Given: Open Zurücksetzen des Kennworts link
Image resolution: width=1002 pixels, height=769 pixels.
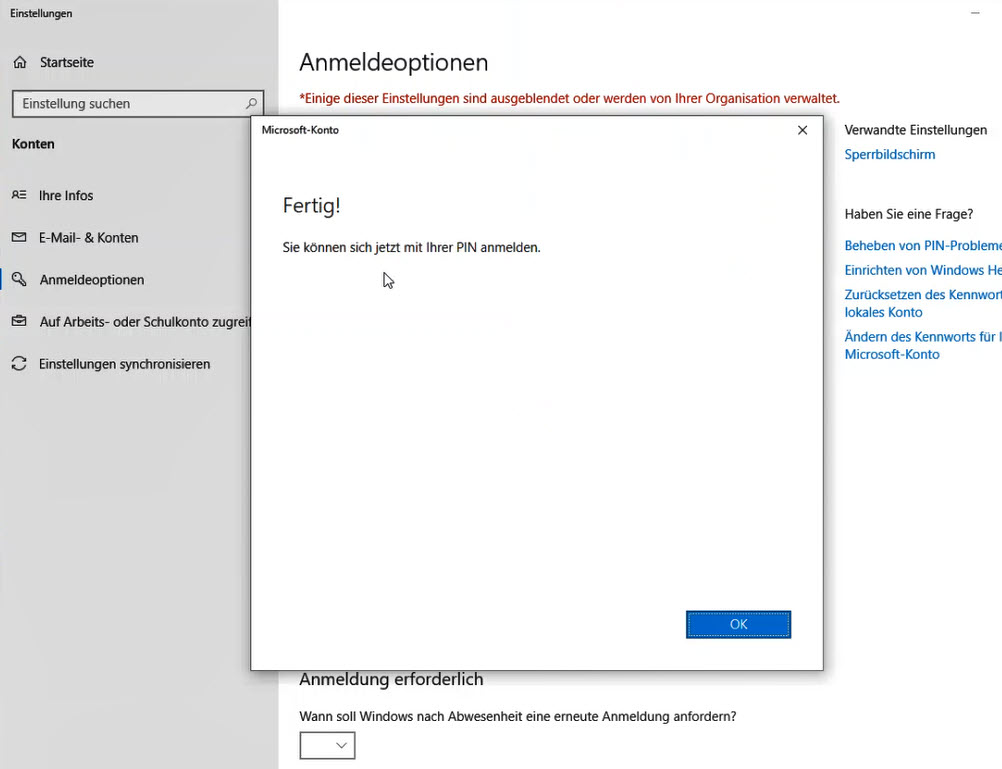Looking at the screenshot, I should pyautogui.click(x=923, y=303).
